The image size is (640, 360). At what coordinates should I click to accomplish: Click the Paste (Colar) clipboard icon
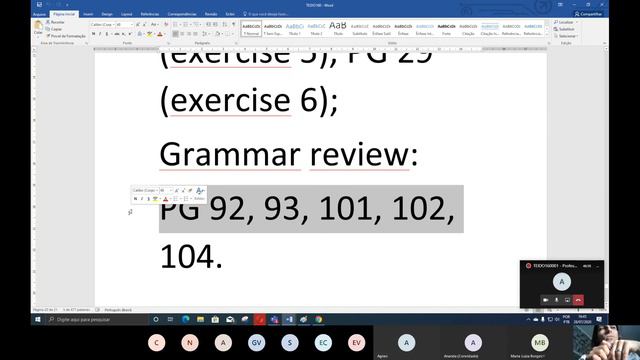tap(38, 25)
